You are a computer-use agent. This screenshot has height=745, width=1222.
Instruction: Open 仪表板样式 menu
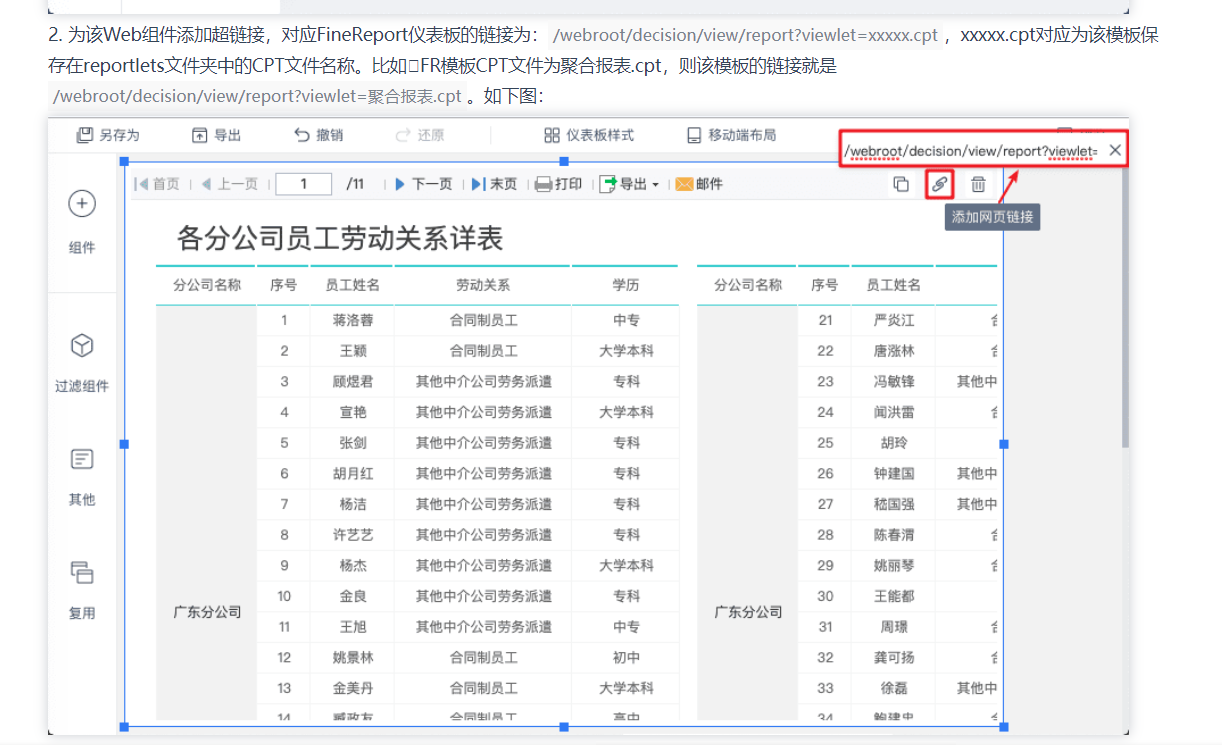point(589,135)
